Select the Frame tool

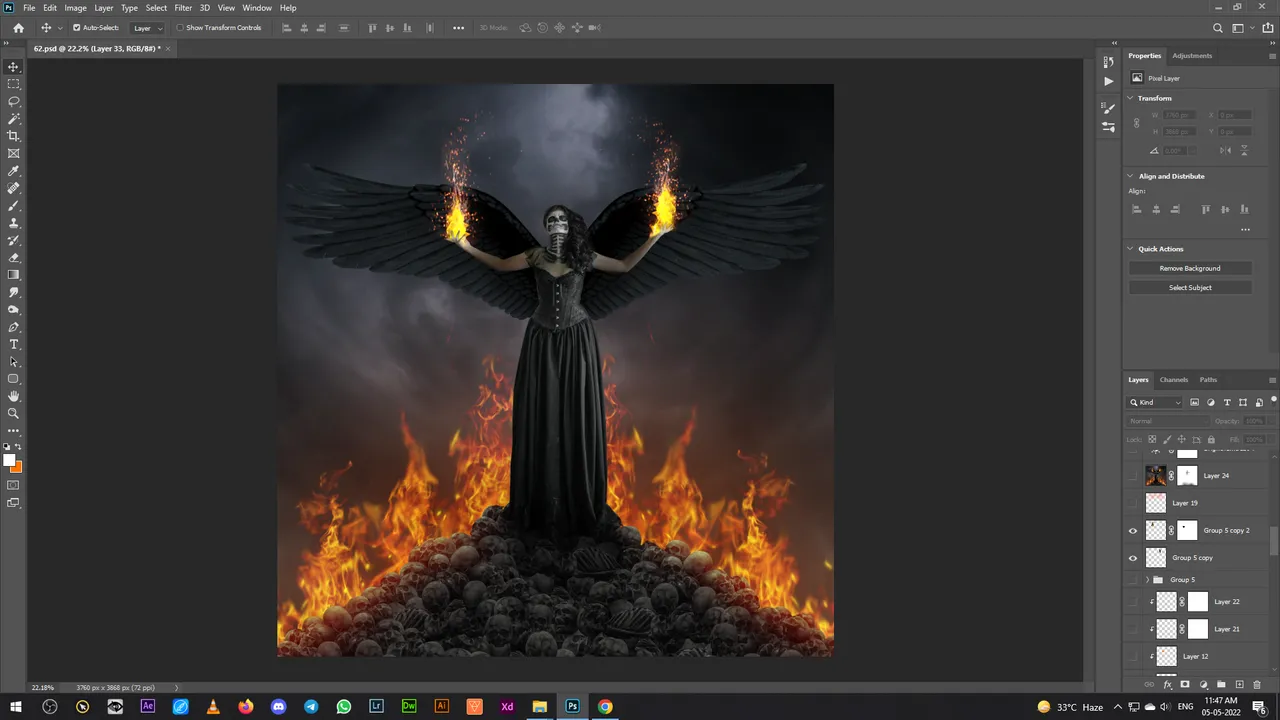pyautogui.click(x=13, y=154)
